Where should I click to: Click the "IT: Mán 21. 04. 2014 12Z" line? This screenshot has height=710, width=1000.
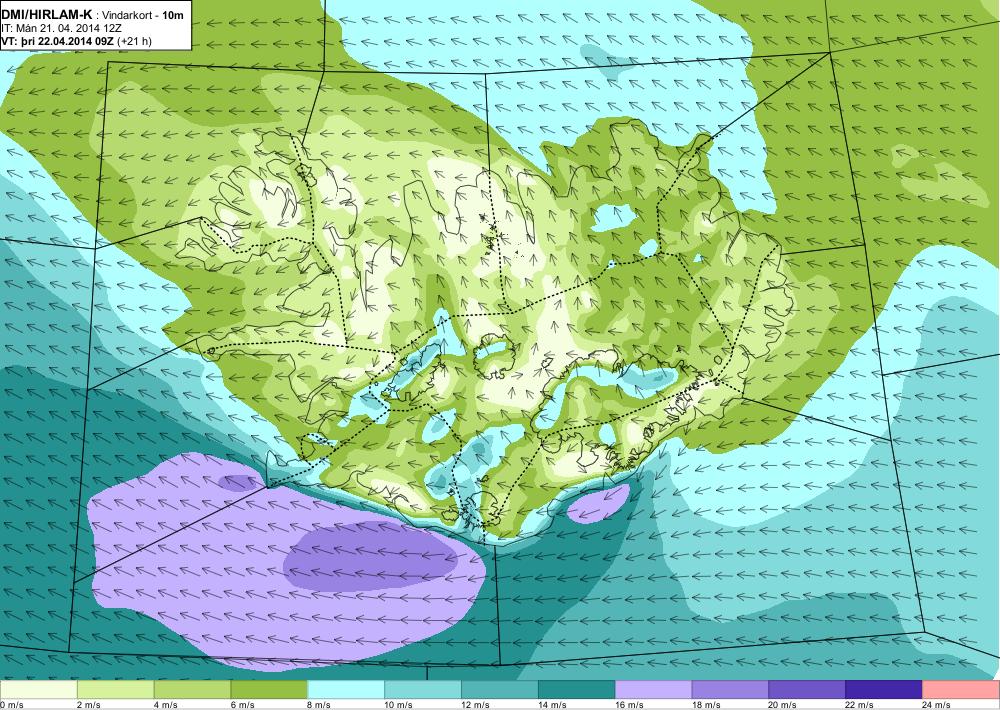tap(62, 28)
